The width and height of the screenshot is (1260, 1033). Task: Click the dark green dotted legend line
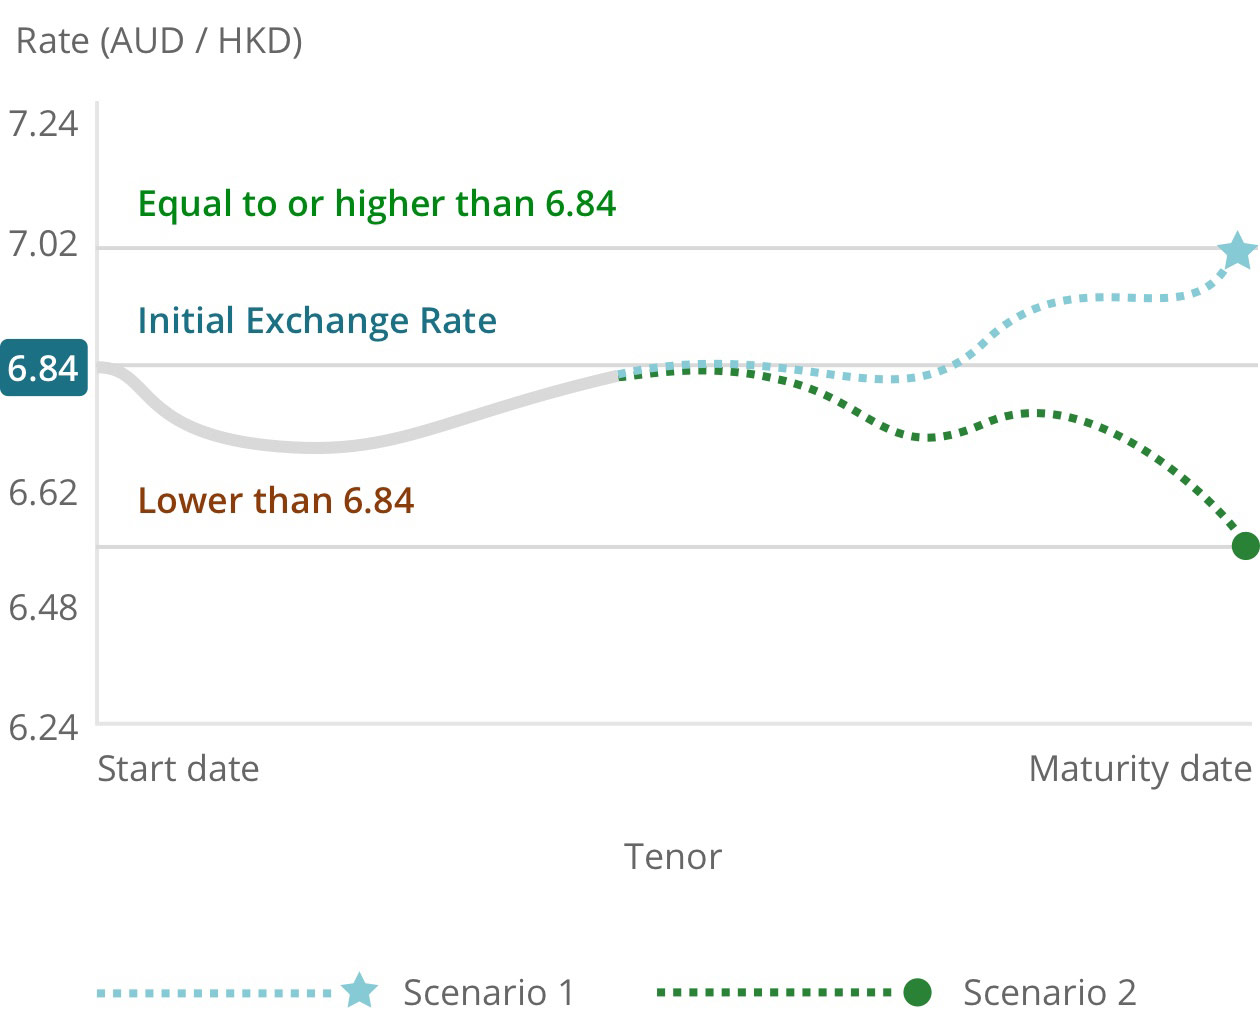point(773,993)
